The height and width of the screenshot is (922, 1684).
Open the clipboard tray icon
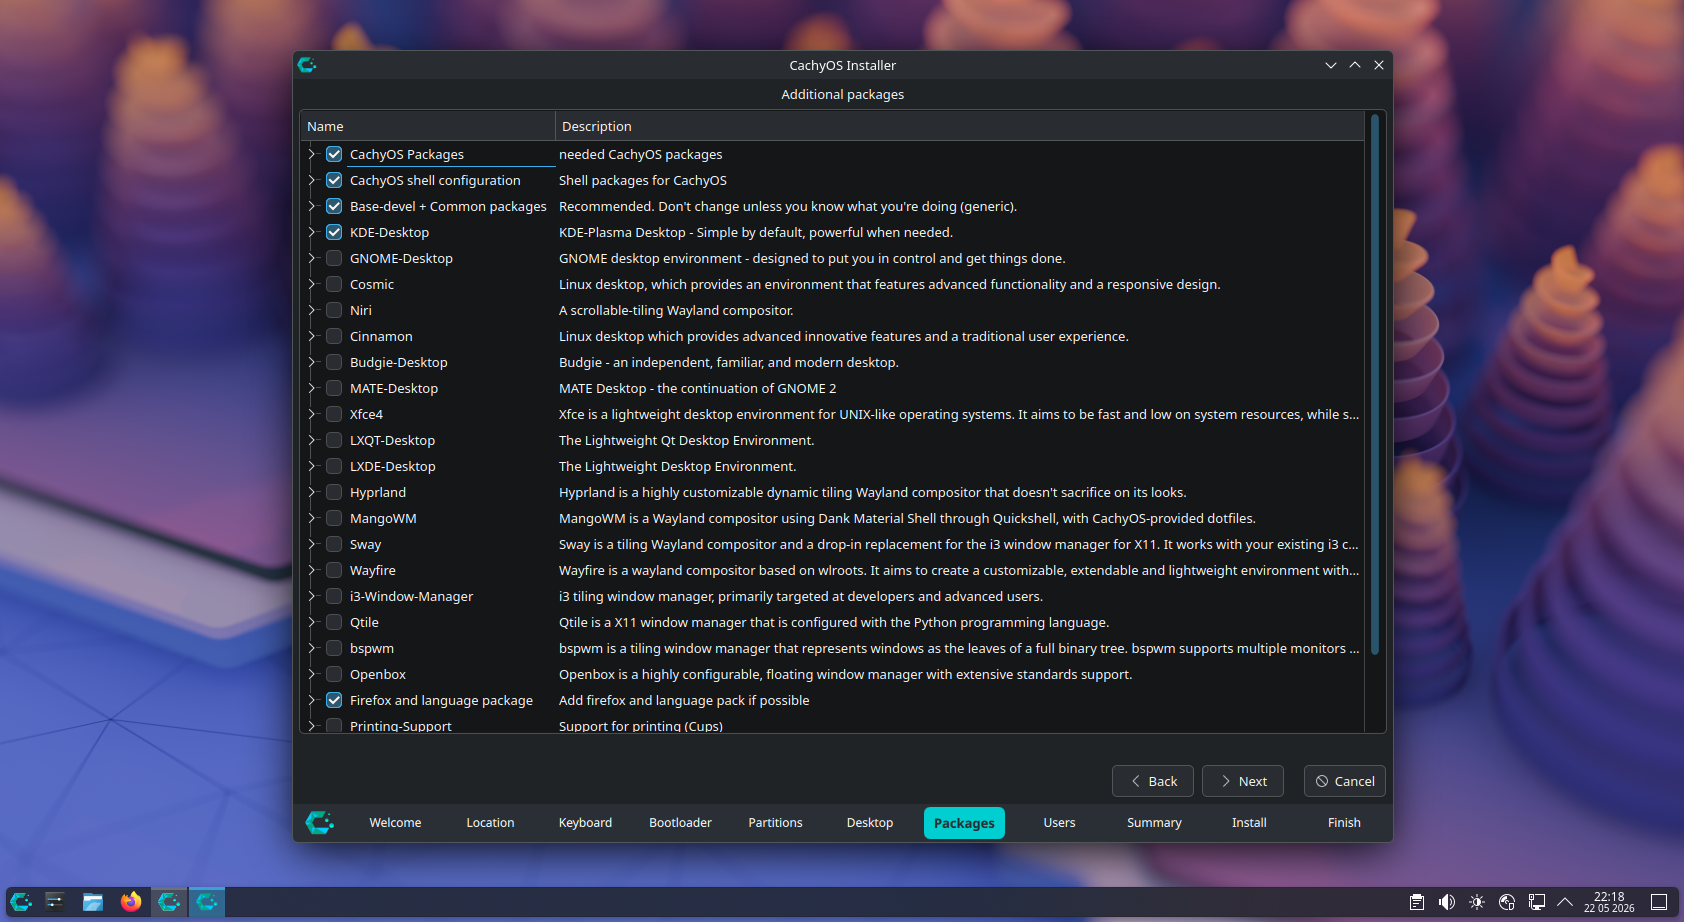[1417, 902]
